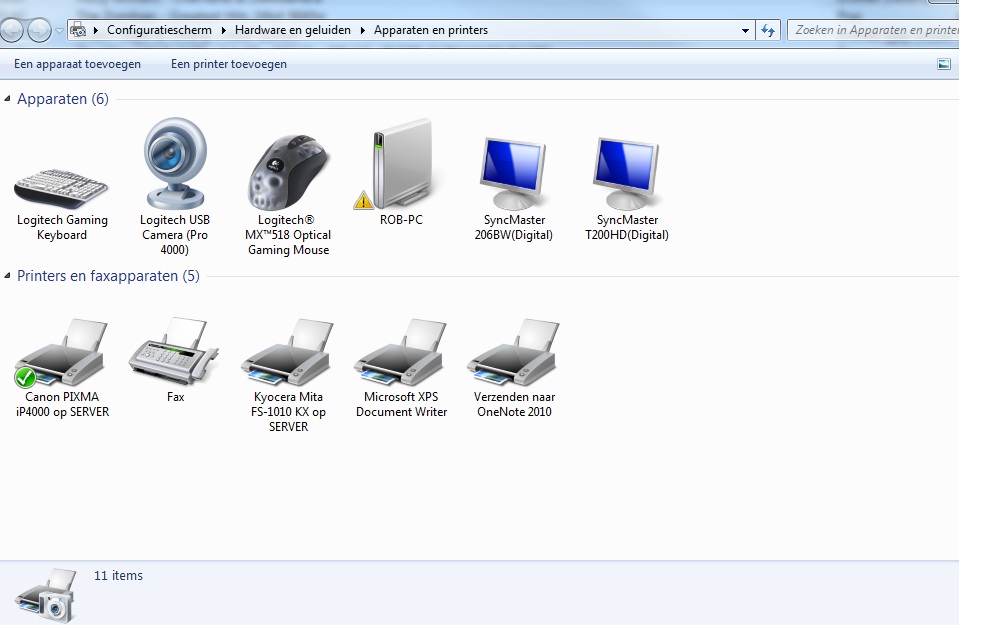Click Een printer toevoegen
The width and height of the screenshot is (1008, 630).
tap(229, 64)
